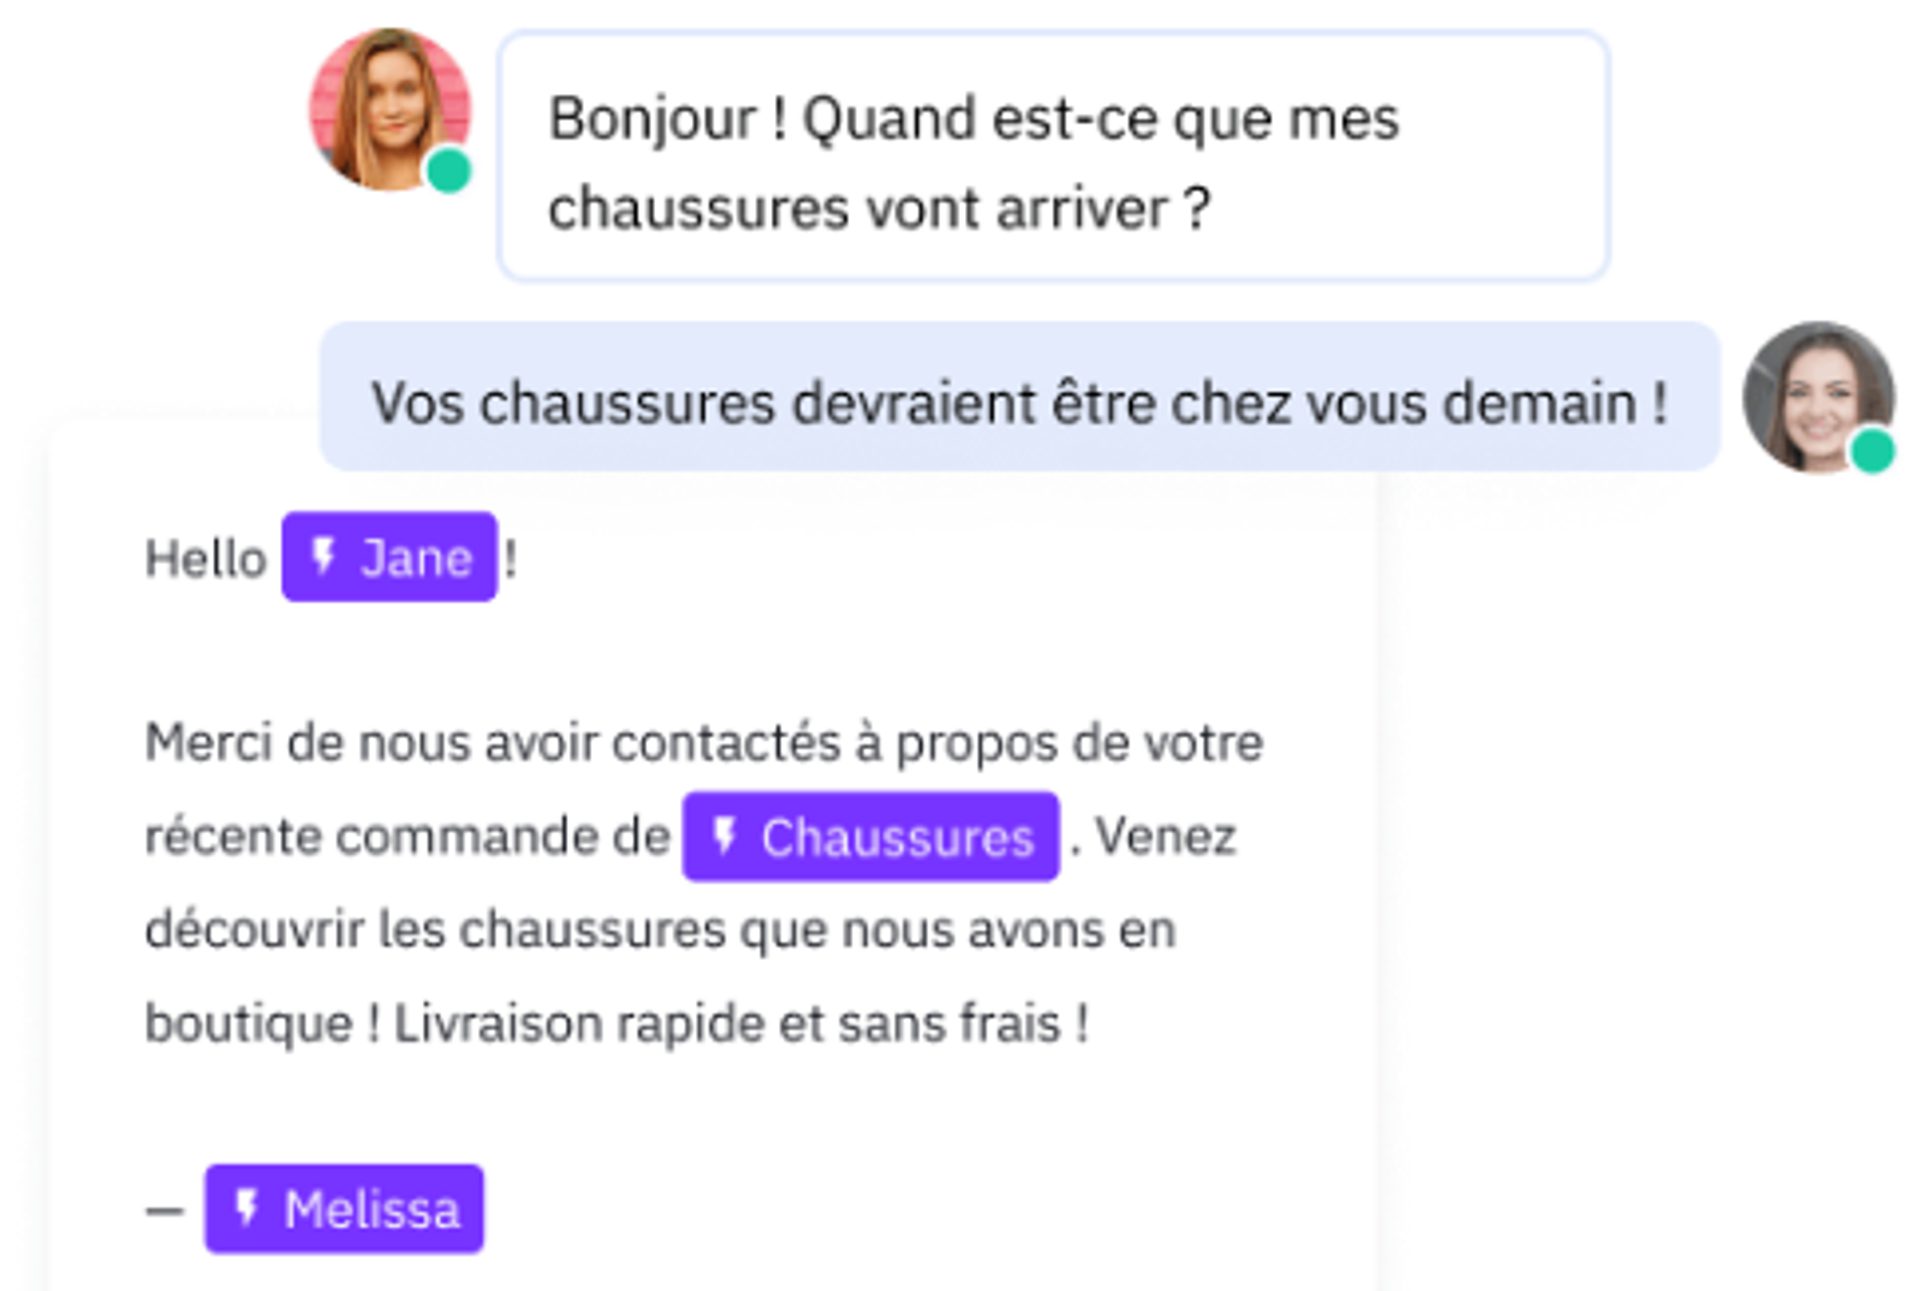The image size is (1920, 1291).
Task: Click the "découvrir les chaussures que nous" line
Action: (660, 930)
